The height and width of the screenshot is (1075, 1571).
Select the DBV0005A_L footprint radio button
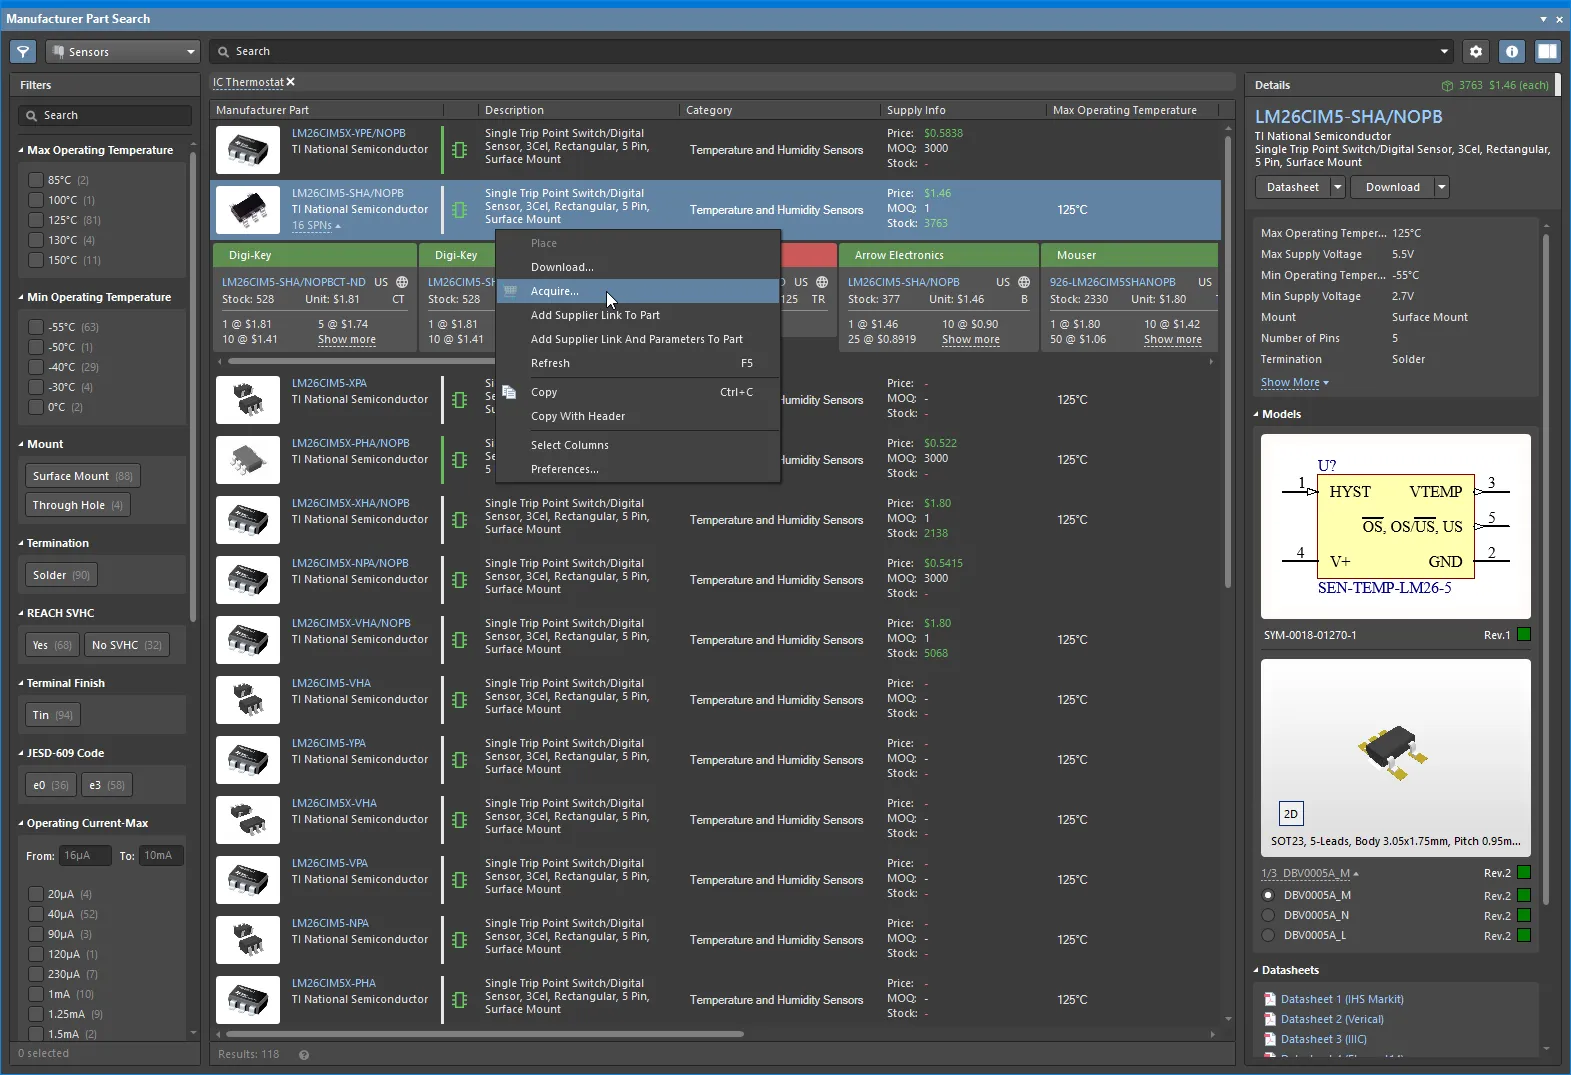[1268, 935]
